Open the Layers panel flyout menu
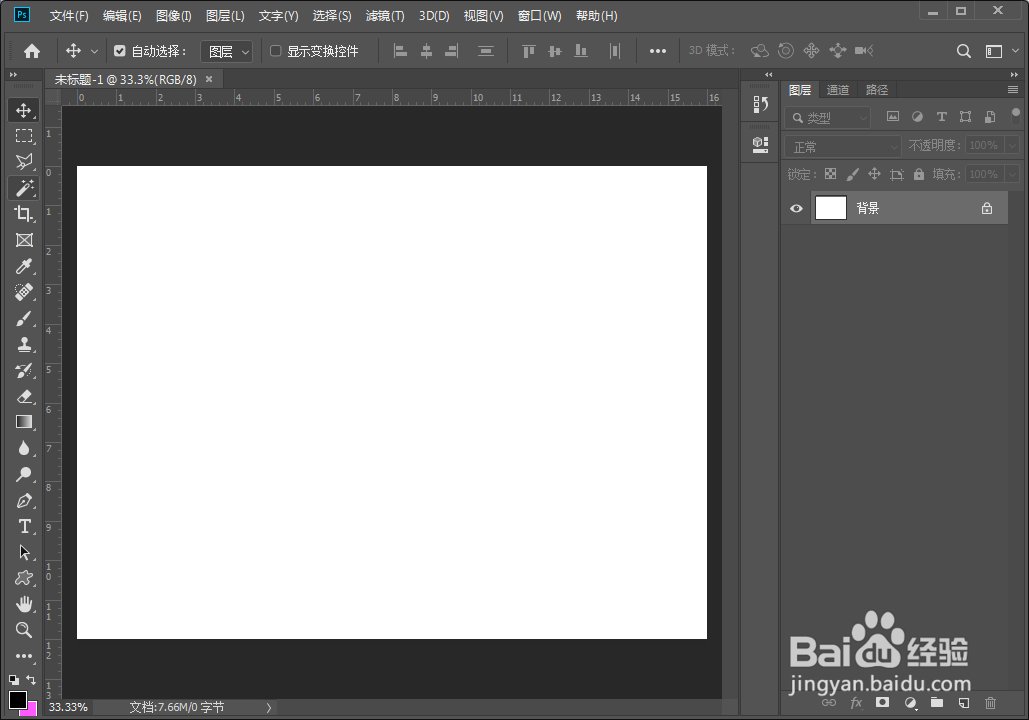Viewport: 1029px width, 720px height. point(1013,89)
